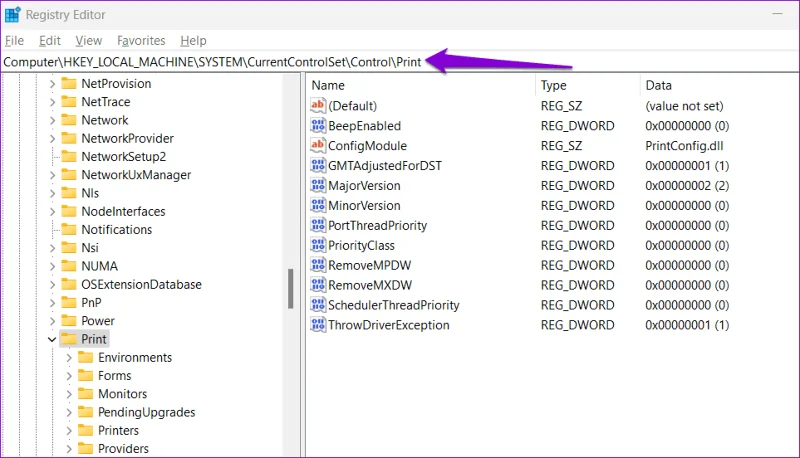This screenshot has height=458, width=800.
Task: Expand the NodeInterfaces key
Action: click(52, 211)
